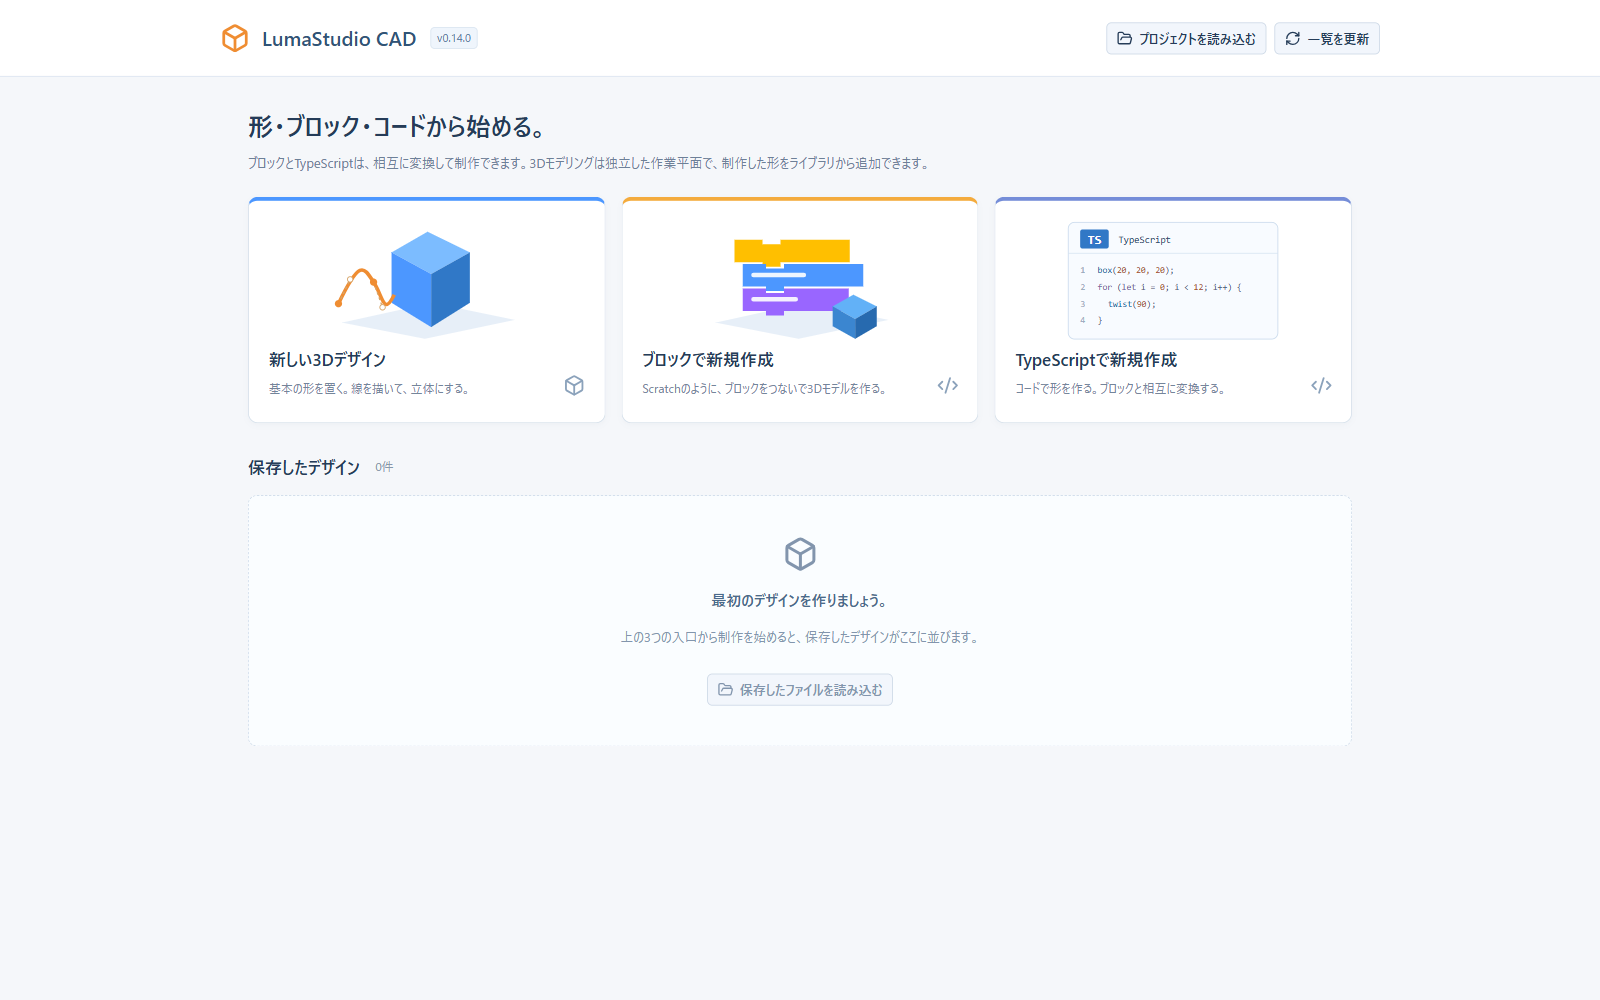Image resolution: width=1600 pixels, height=1000 pixels.
Task: Open the ブロックで新規作成 blocks illustration
Action: coord(800,287)
